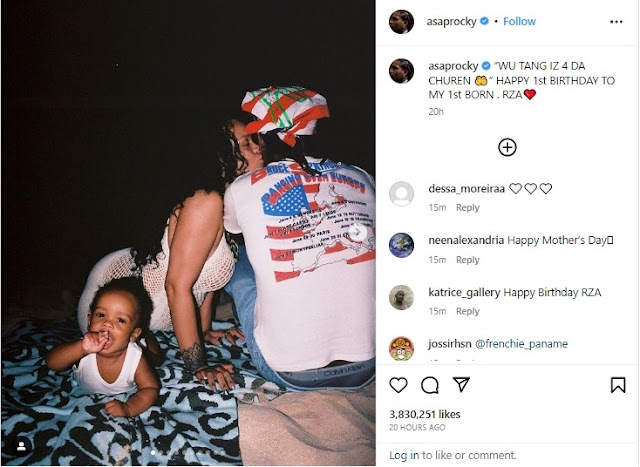Screen dimensions: 640x467
Task: Share post via paper plane icon
Action: [461, 385]
